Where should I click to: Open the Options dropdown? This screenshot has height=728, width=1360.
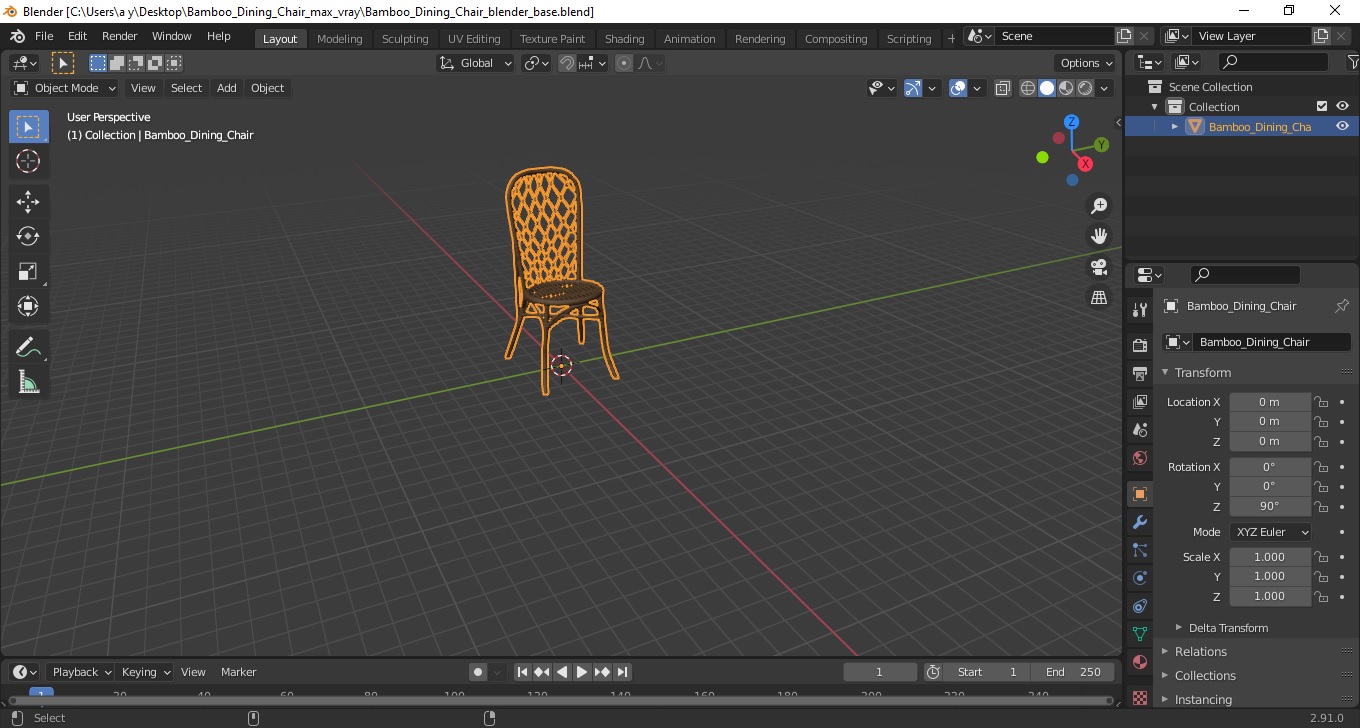tap(1087, 63)
